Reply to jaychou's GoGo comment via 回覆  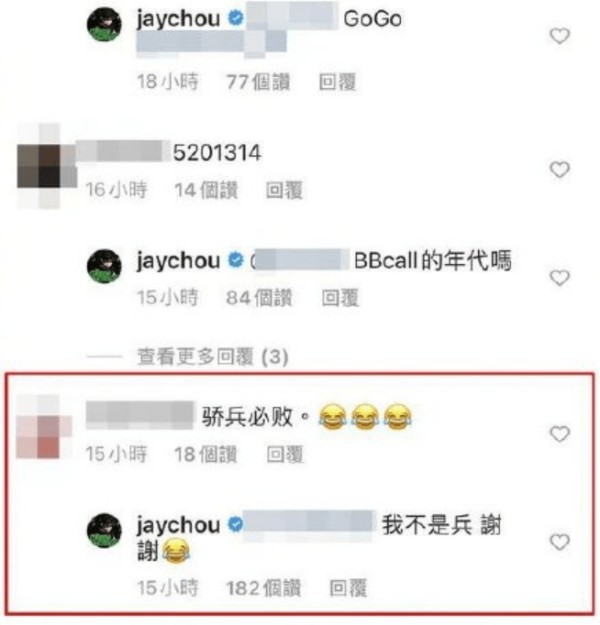(337, 83)
